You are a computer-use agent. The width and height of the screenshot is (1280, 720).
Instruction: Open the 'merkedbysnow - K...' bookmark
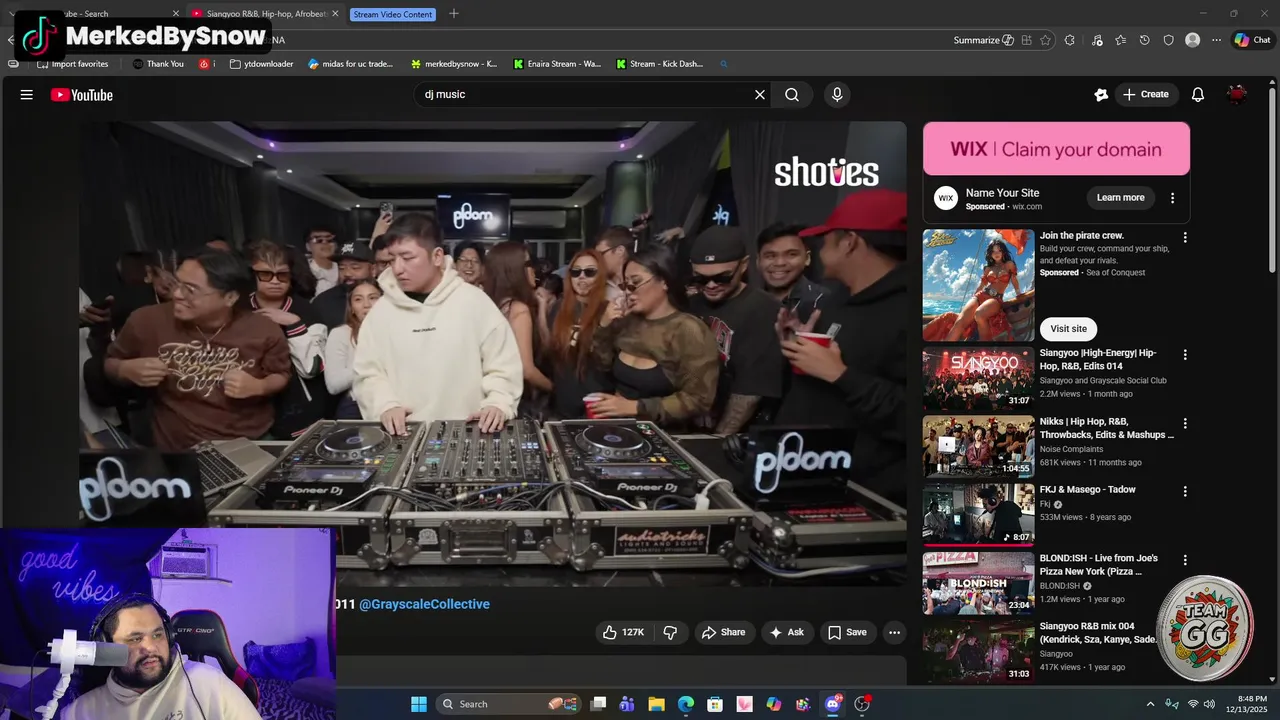(x=453, y=64)
